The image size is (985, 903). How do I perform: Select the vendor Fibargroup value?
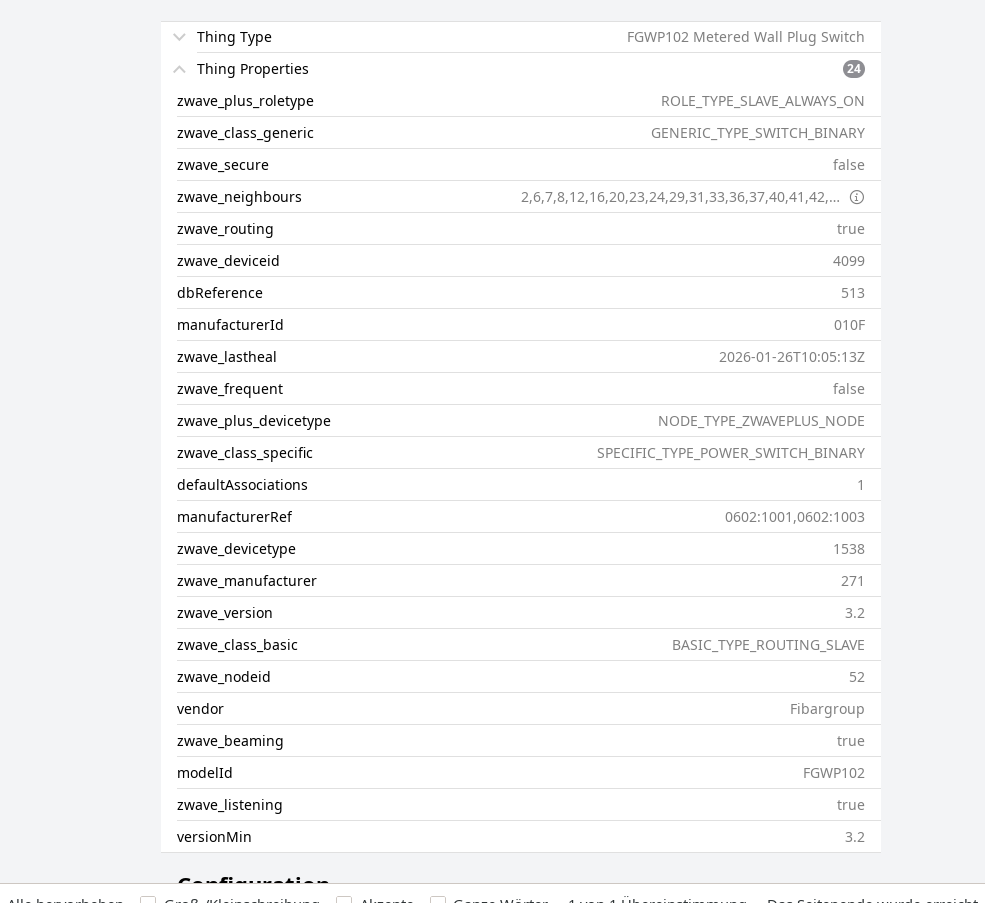tap(827, 709)
